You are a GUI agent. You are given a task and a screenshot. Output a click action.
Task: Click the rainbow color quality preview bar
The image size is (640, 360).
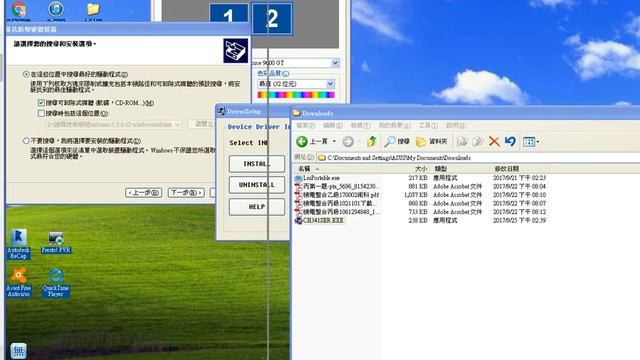296,95
